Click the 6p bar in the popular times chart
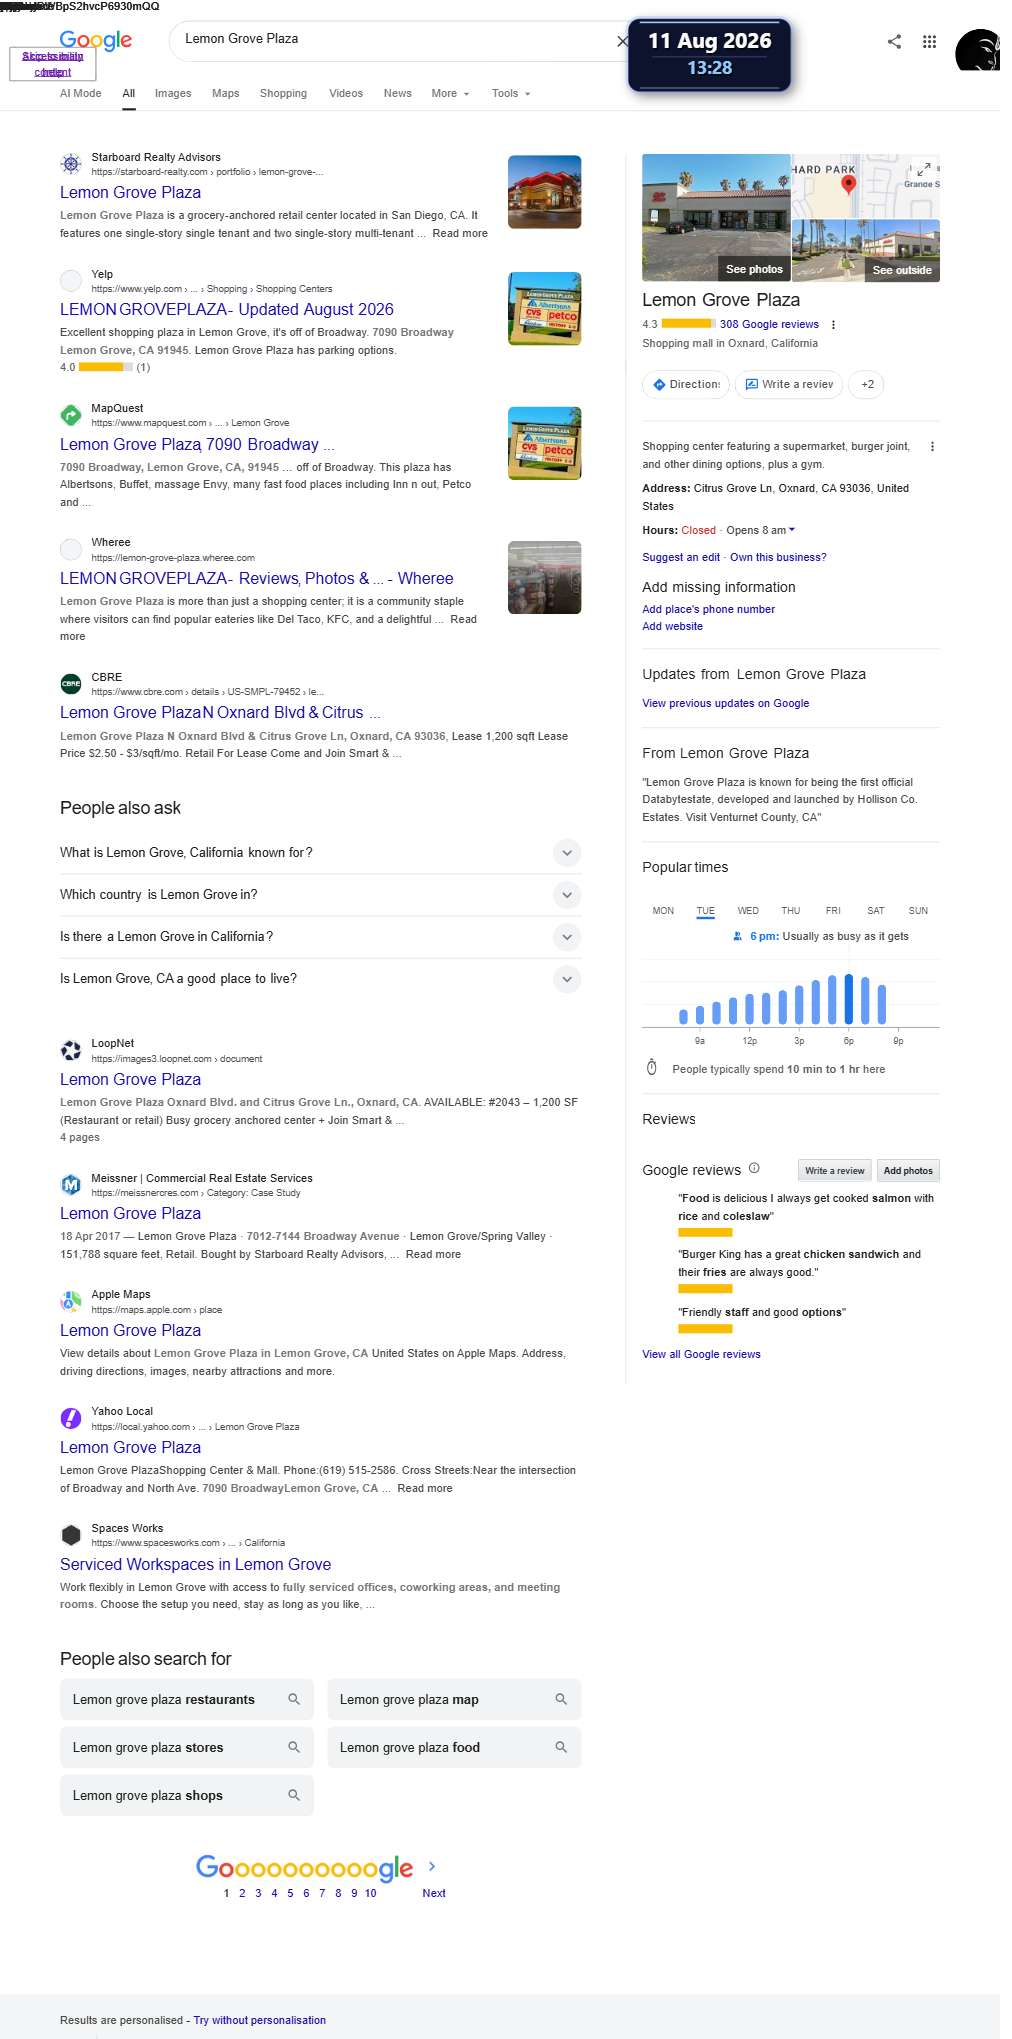1012x2039 pixels. [849, 999]
